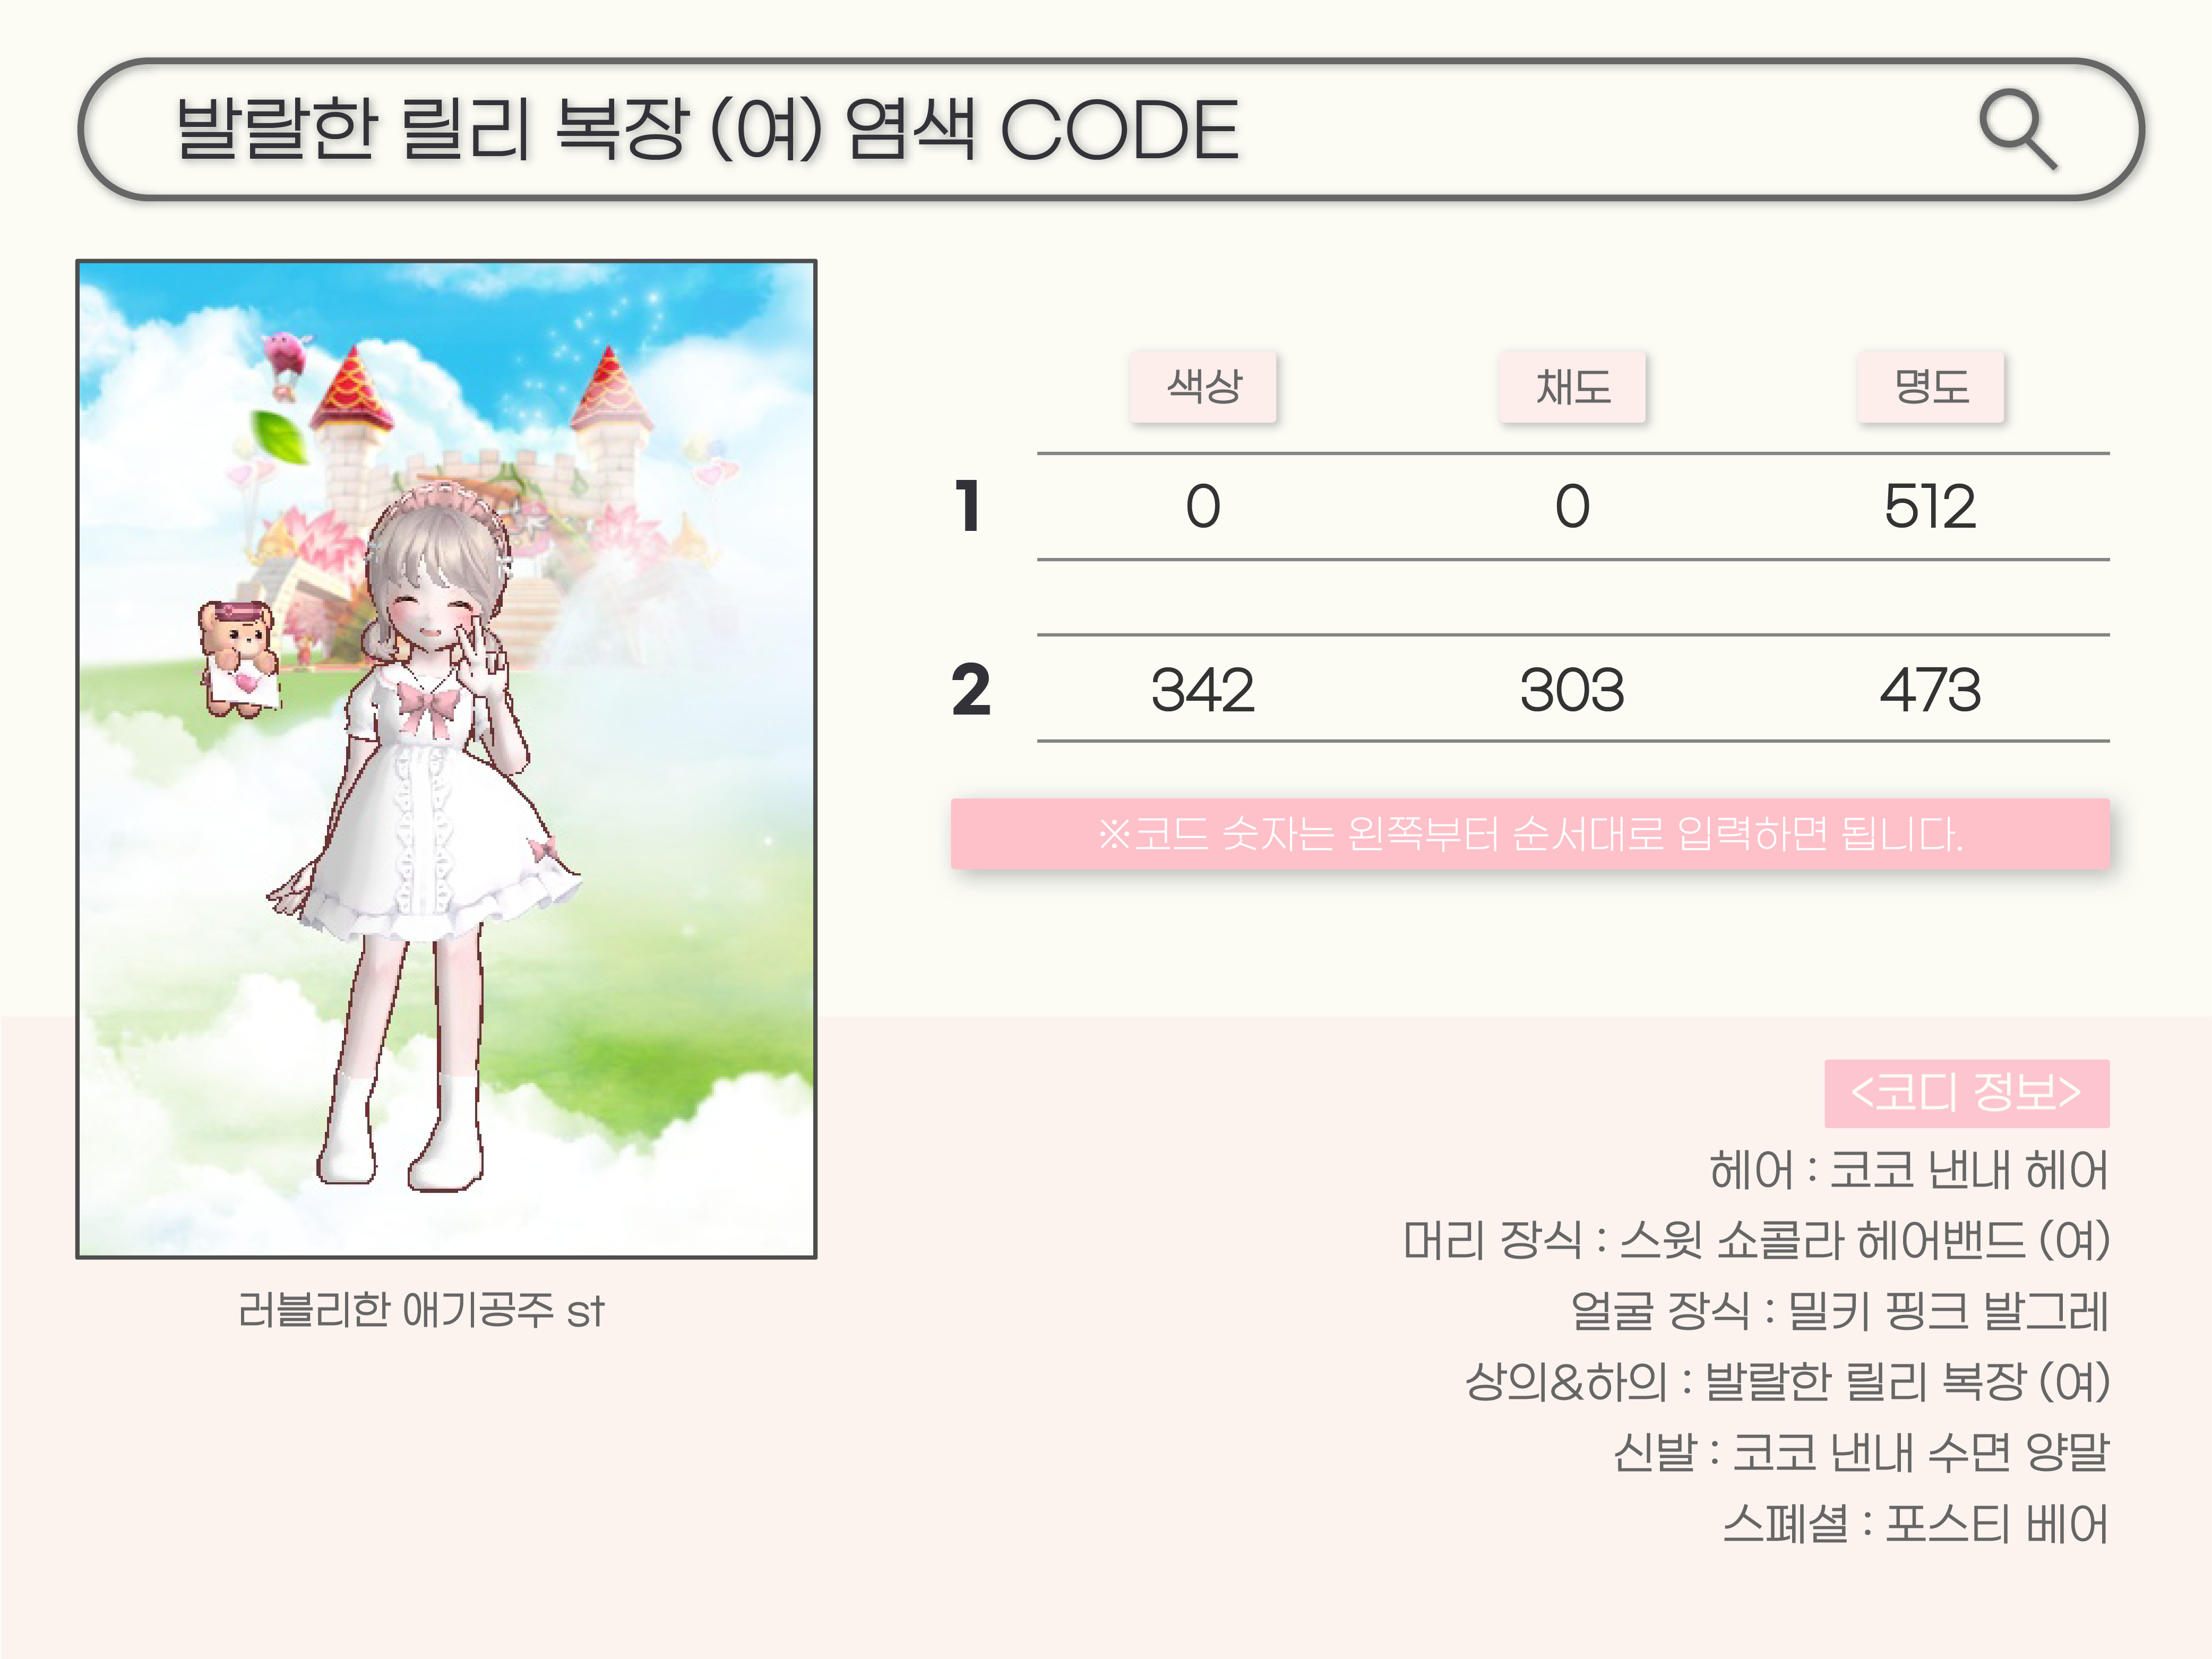The image size is (2212, 1659).
Task: Click the caption 러블리한 애기공주 st
Action: [421, 1310]
